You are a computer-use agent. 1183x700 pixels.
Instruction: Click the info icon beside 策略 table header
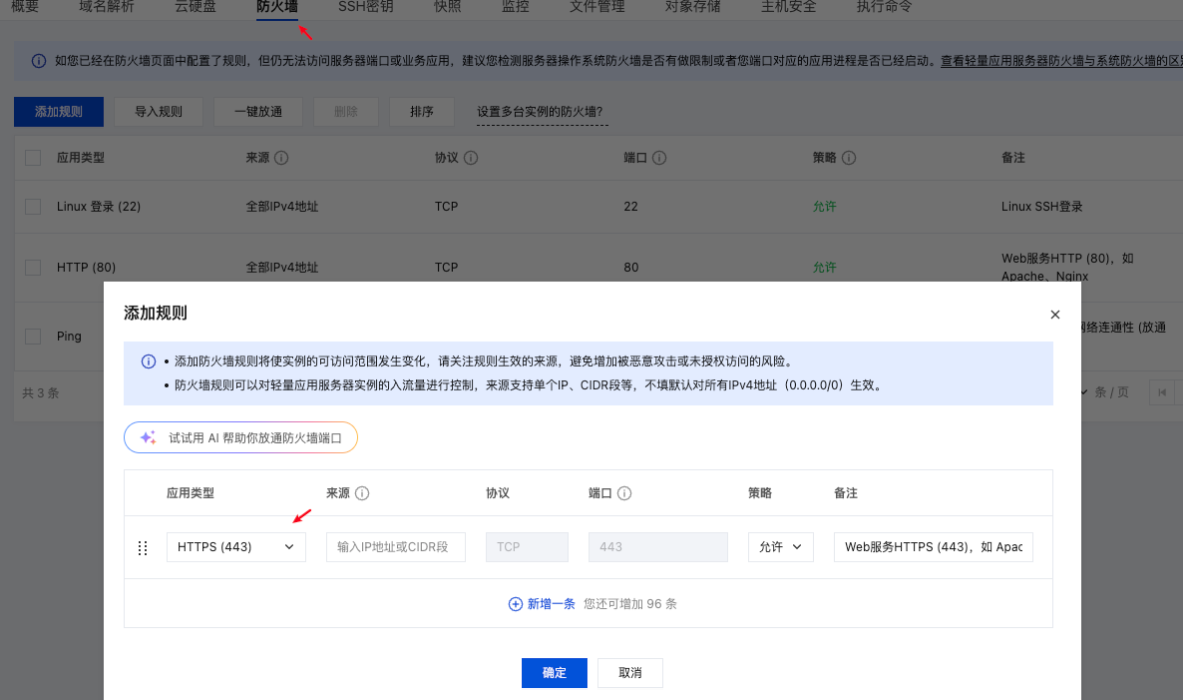click(849, 158)
